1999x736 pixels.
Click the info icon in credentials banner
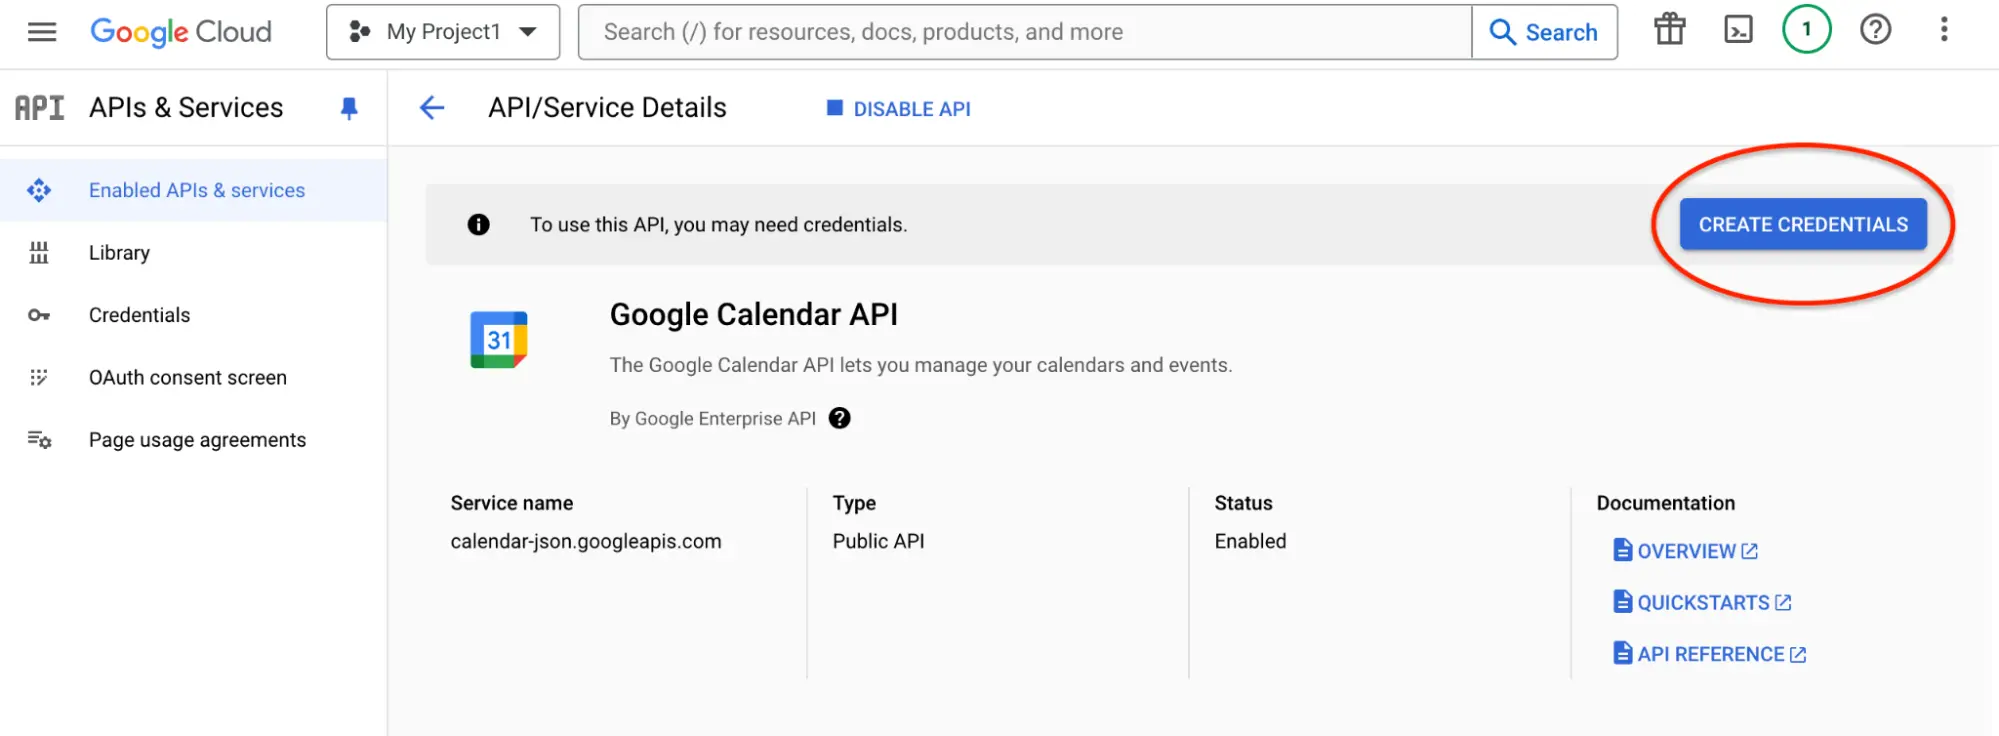coord(479,224)
